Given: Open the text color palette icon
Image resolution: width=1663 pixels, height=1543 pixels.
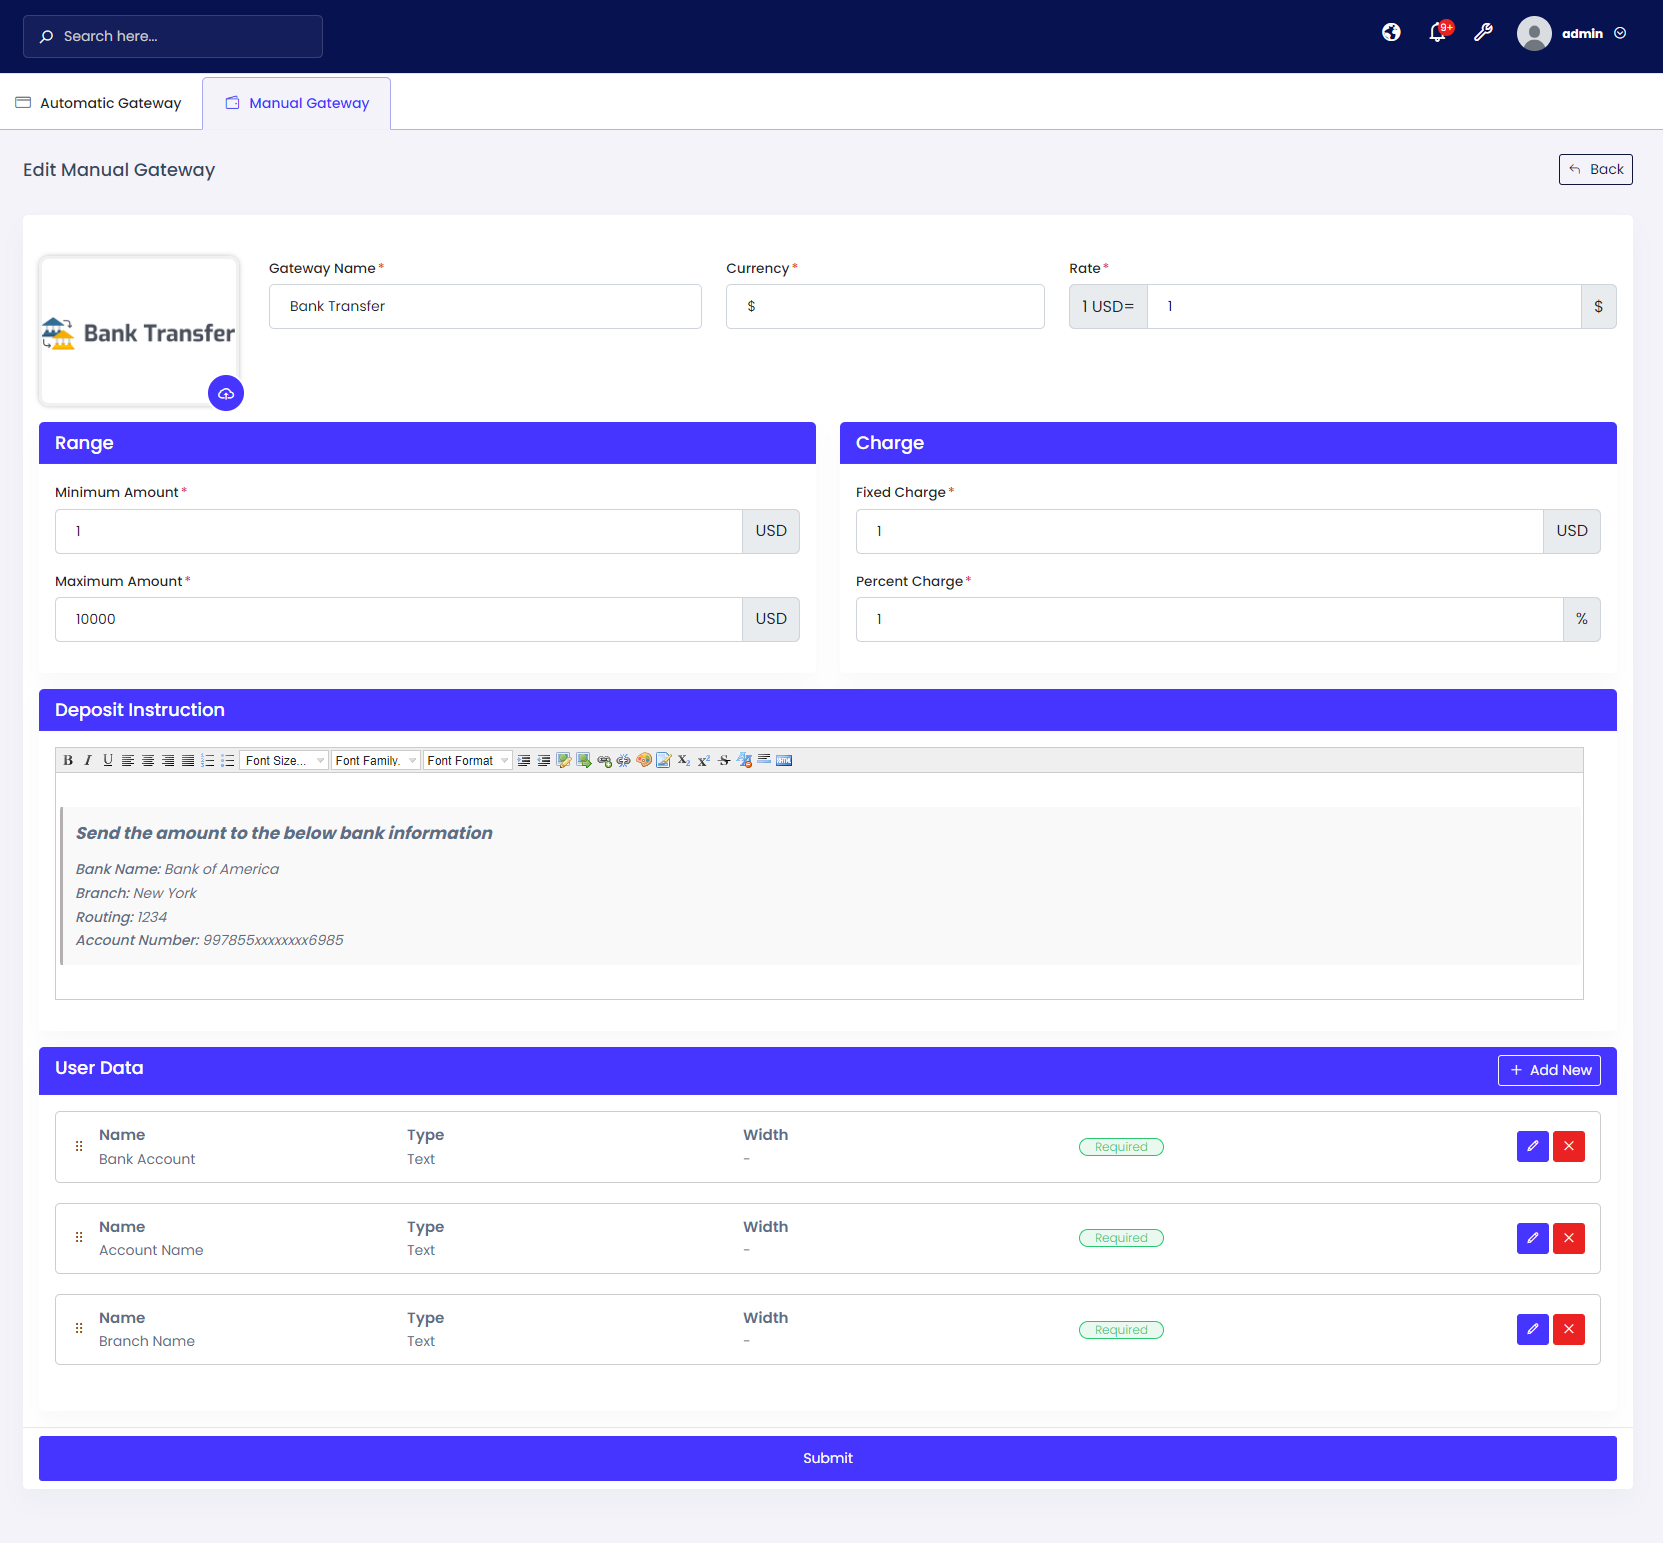Looking at the screenshot, I should point(644,760).
